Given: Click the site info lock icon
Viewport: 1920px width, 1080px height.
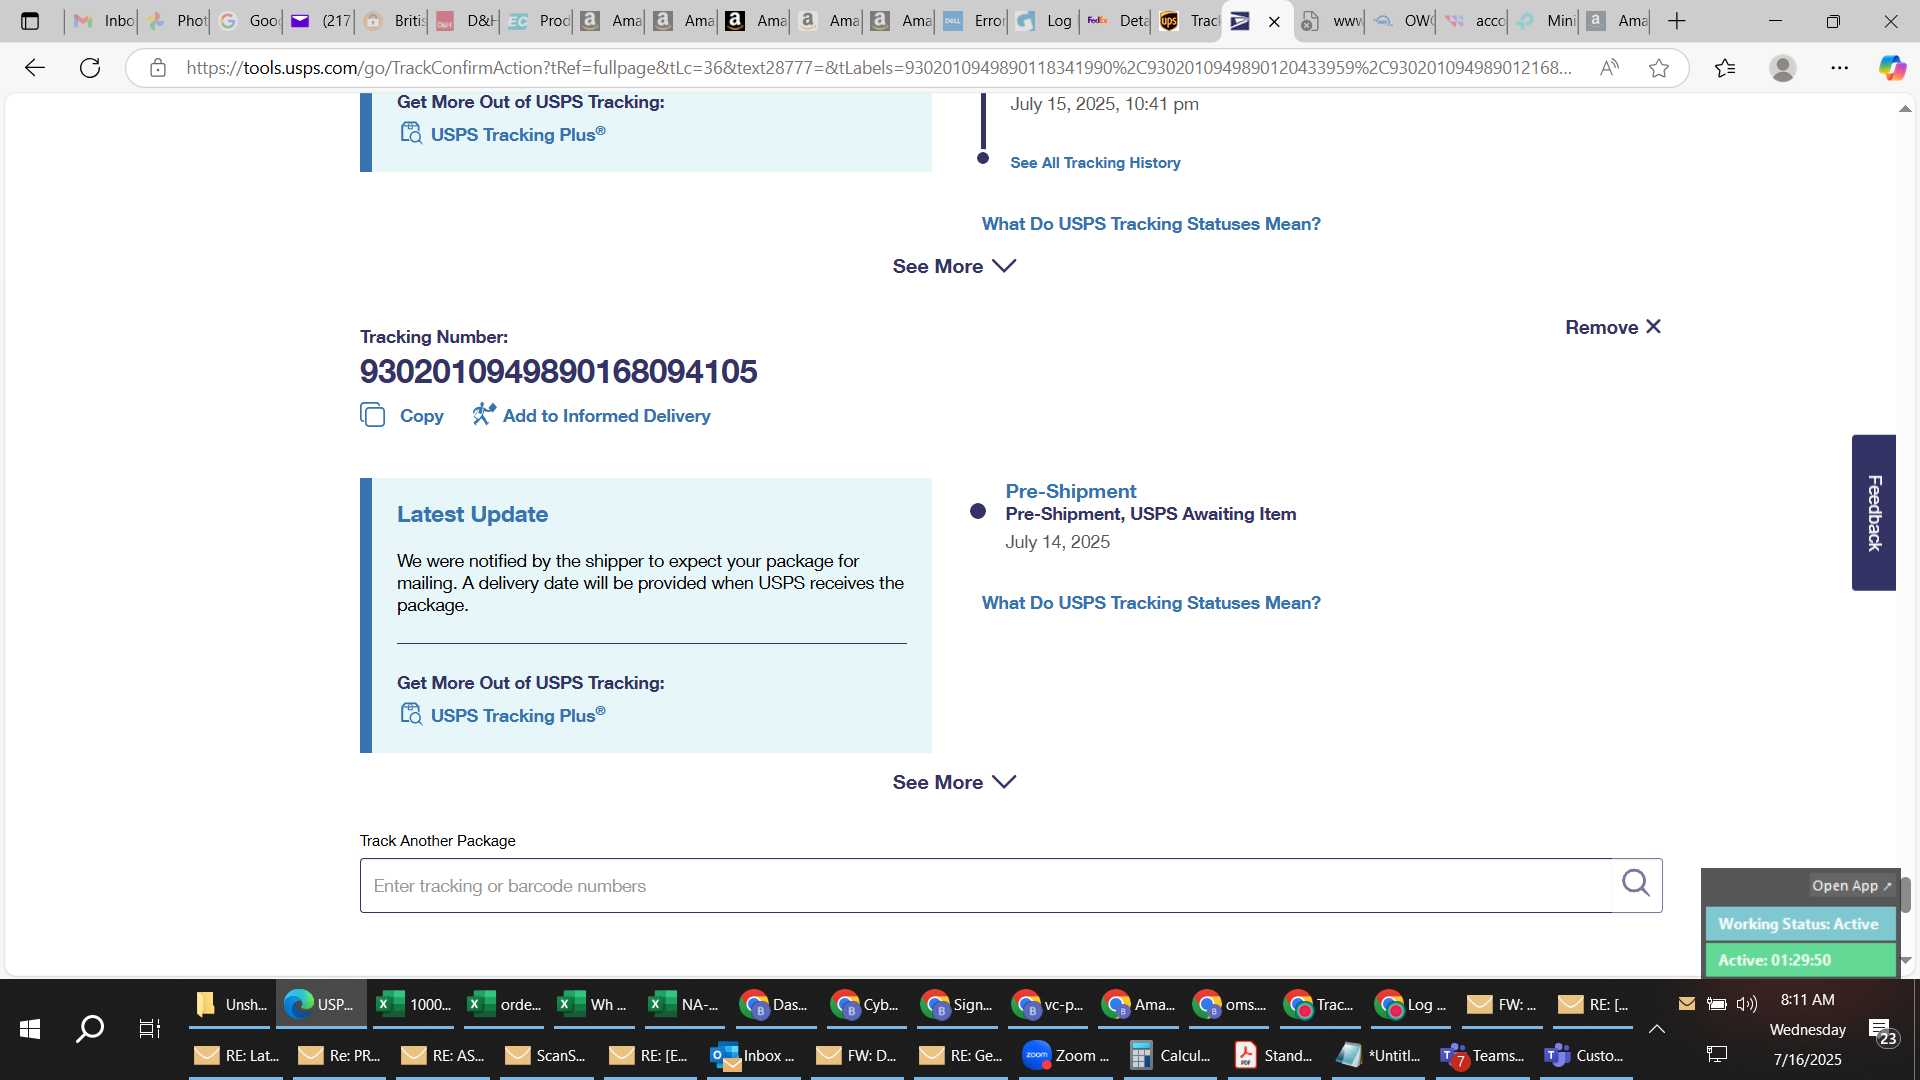Looking at the screenshot, I should click(x=157, y=68).
